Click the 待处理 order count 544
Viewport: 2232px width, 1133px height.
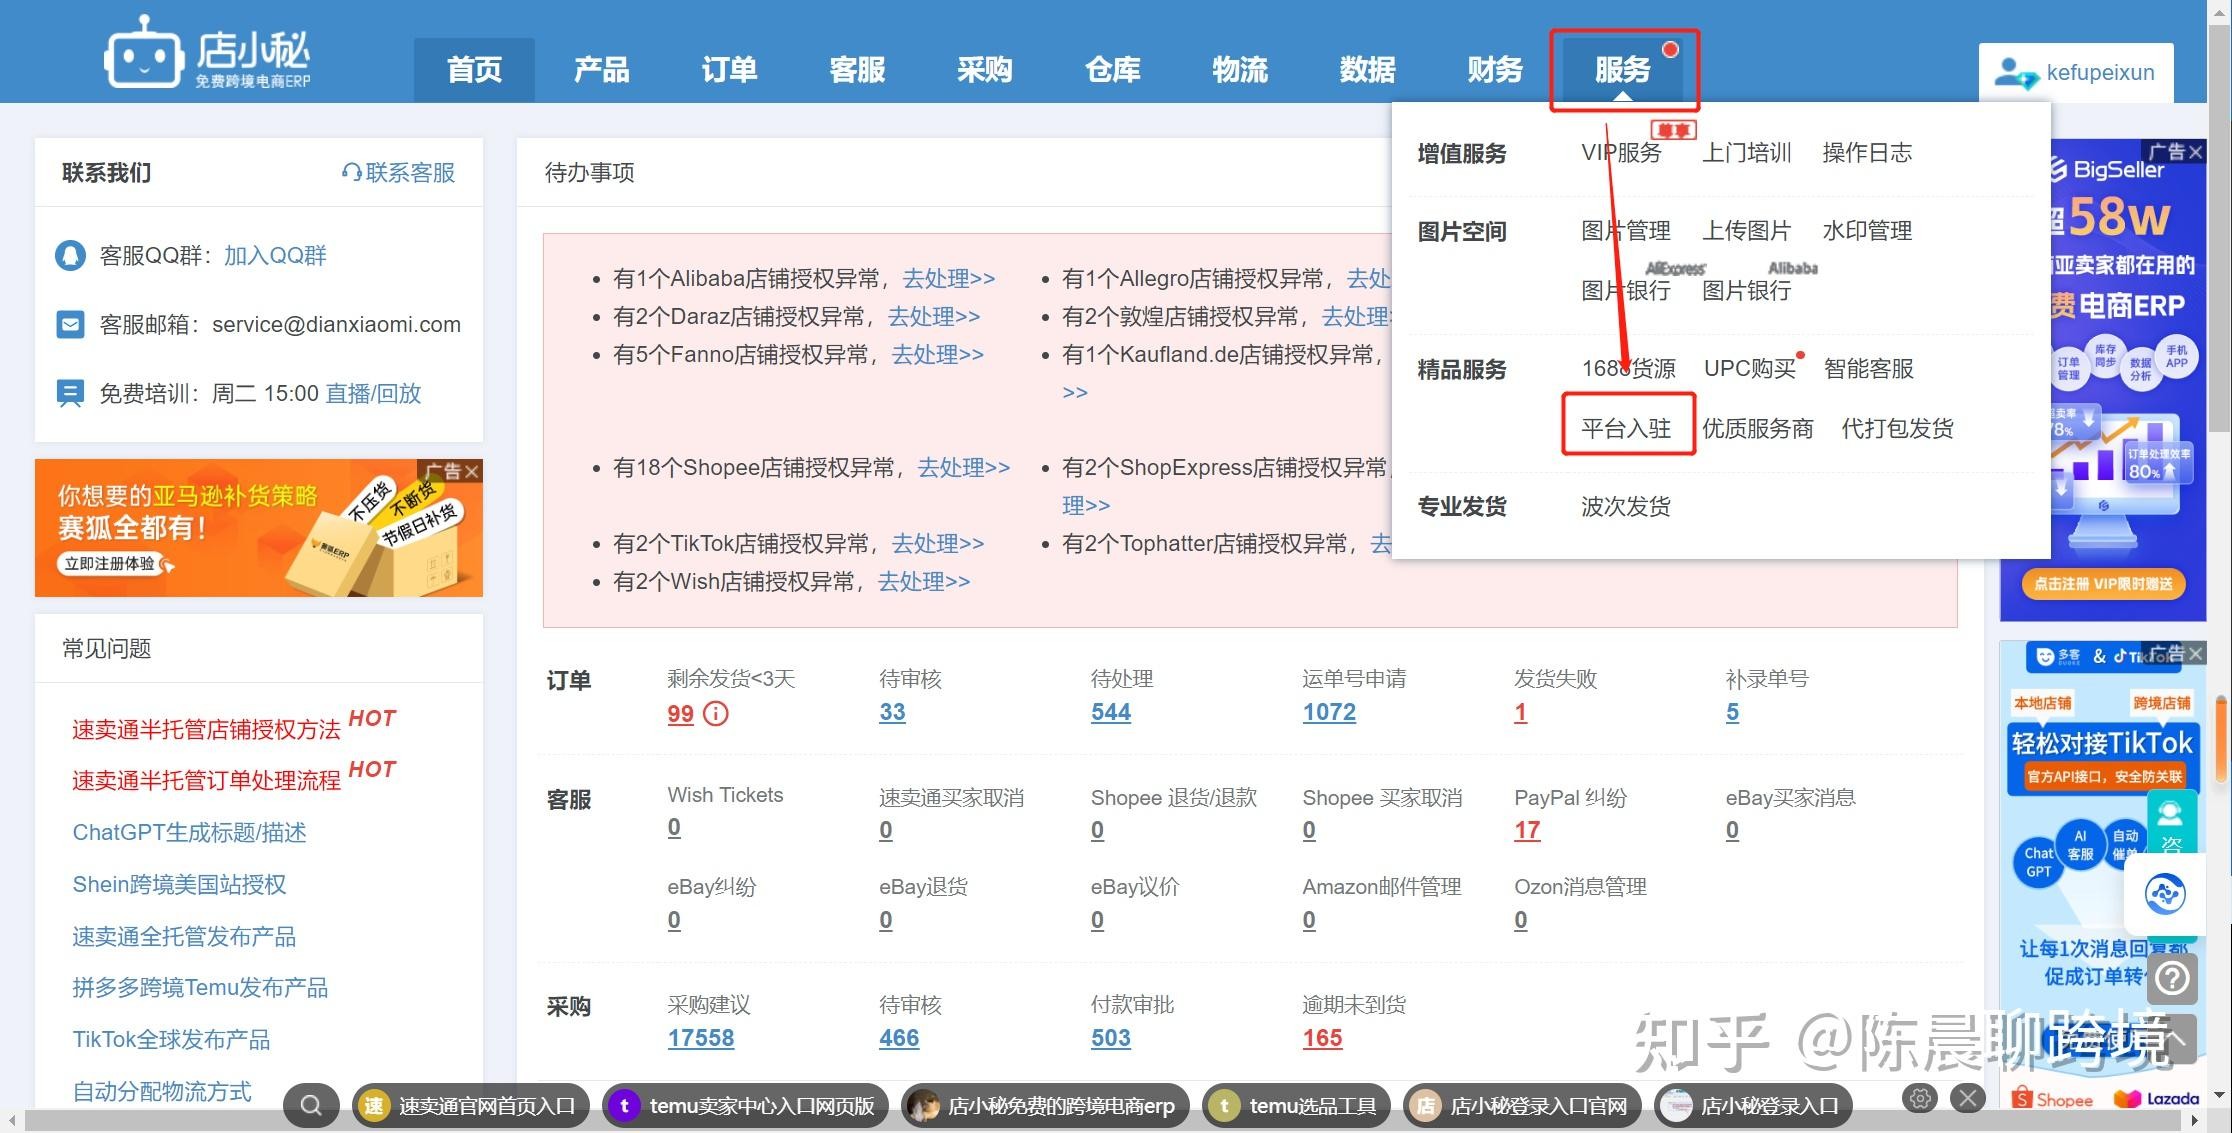1110,713
